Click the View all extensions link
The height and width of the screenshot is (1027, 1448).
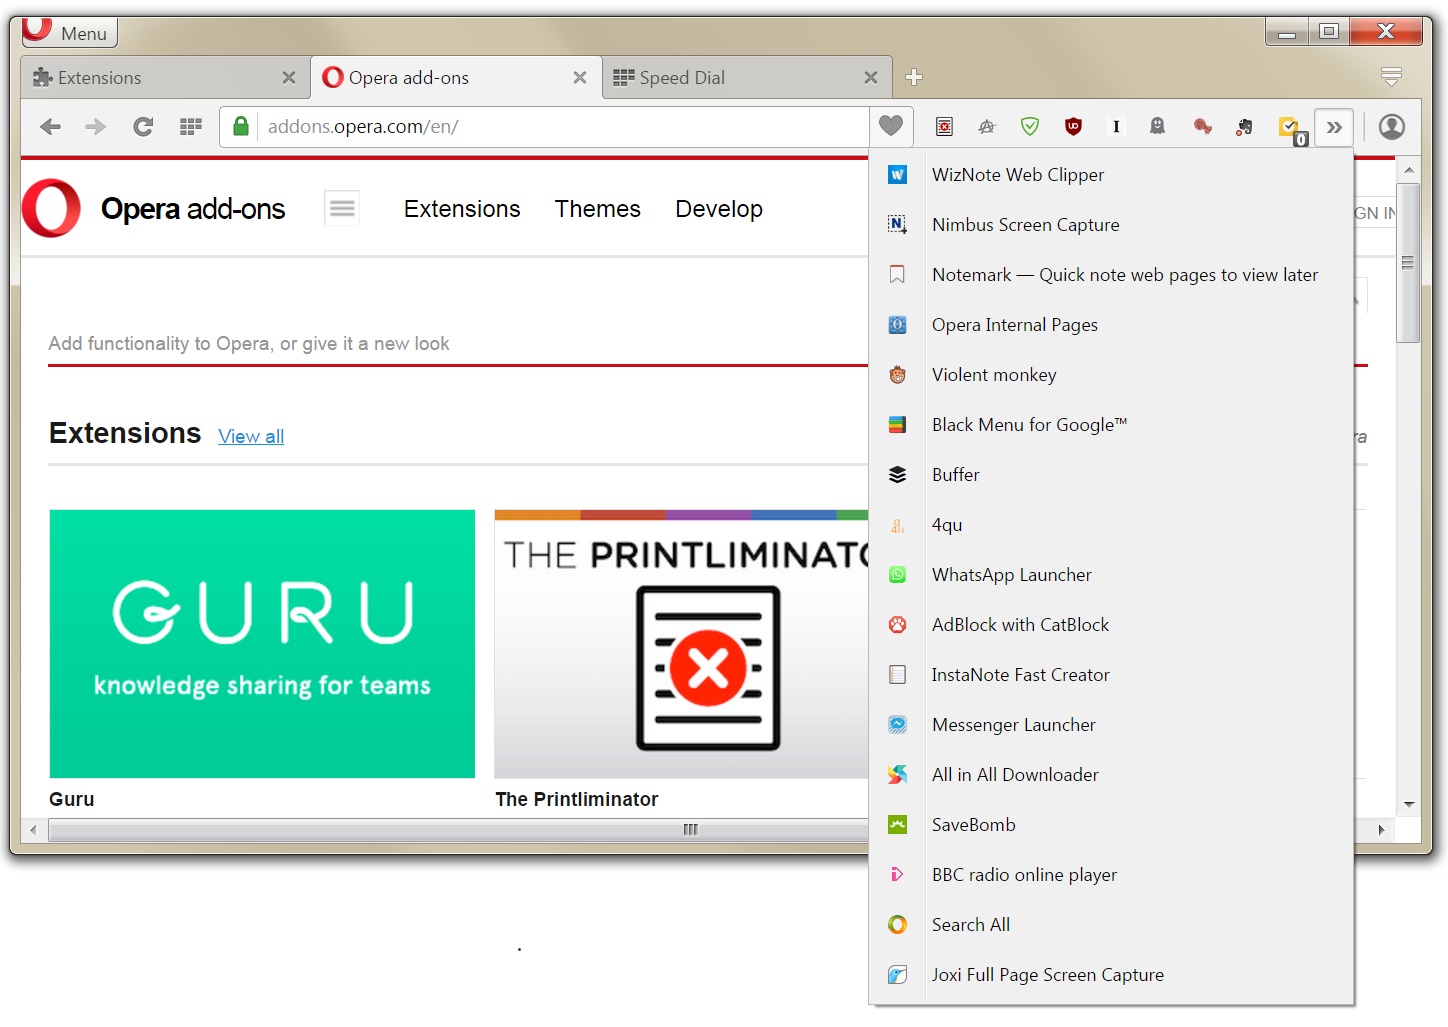pos(251,436)
